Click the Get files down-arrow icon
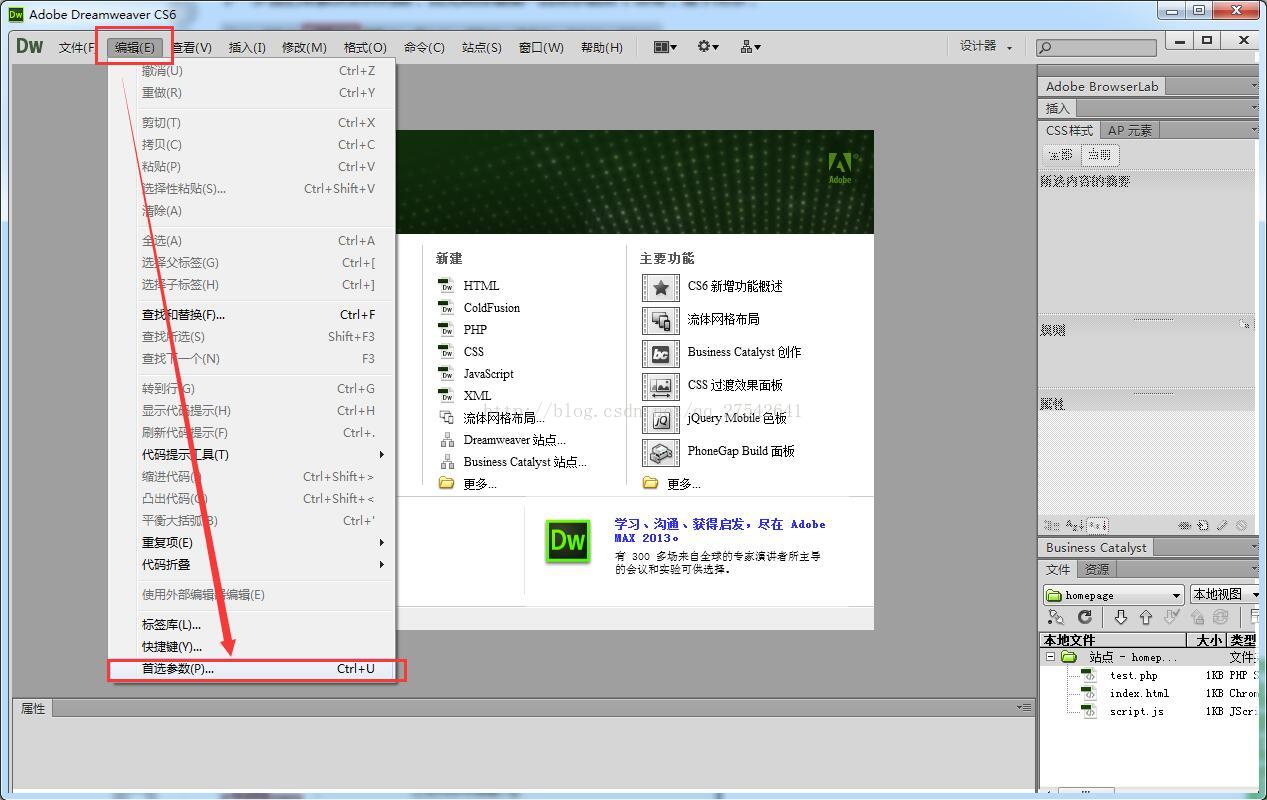 [1121, 618]
